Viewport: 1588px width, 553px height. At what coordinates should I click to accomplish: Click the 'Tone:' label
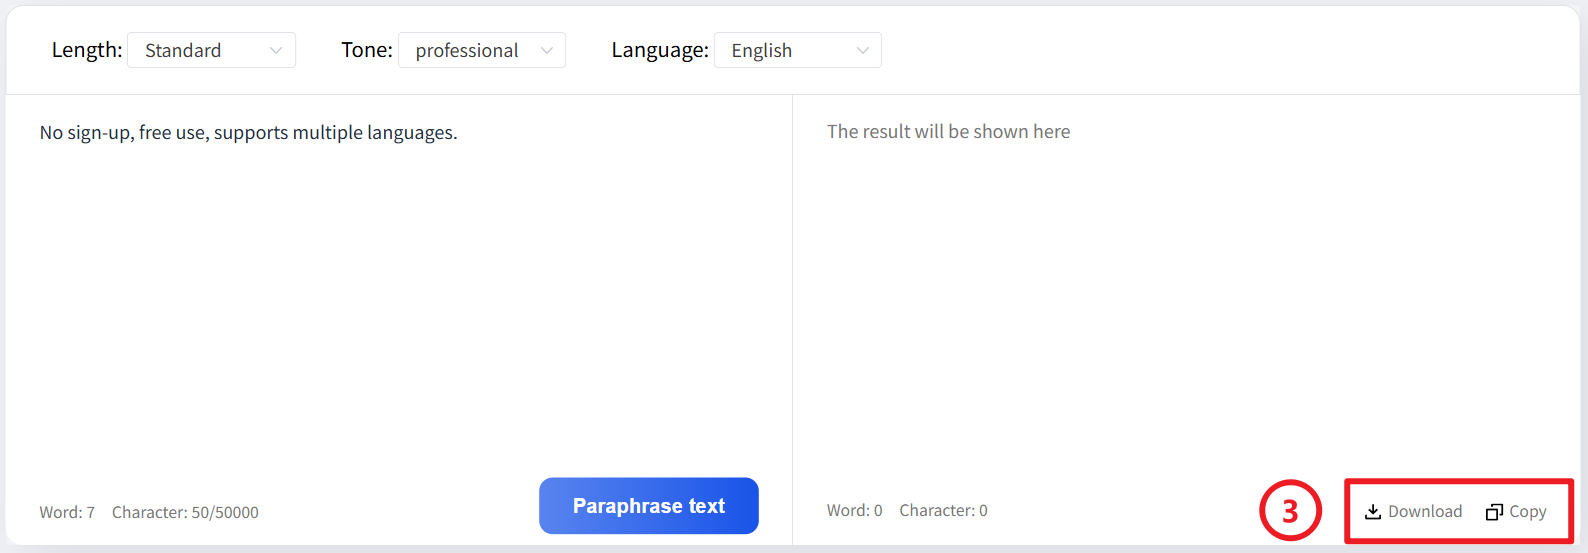tap(367, 50)
